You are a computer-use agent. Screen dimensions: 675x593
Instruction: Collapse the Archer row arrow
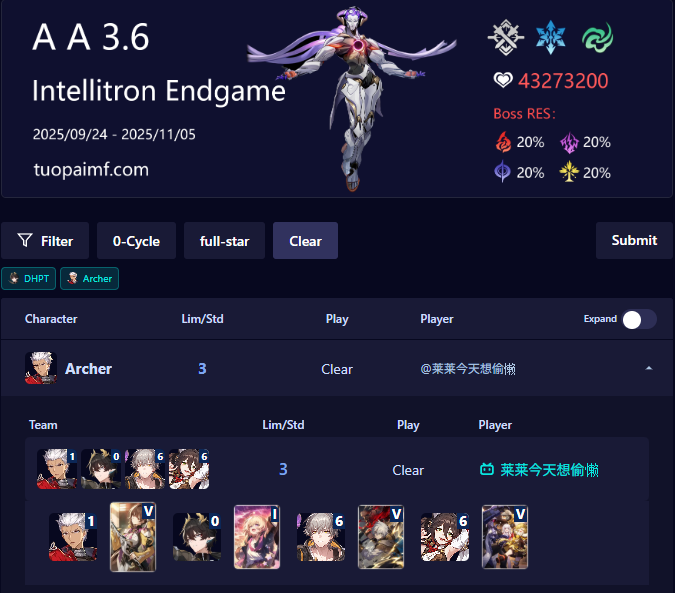coord(649,368)
